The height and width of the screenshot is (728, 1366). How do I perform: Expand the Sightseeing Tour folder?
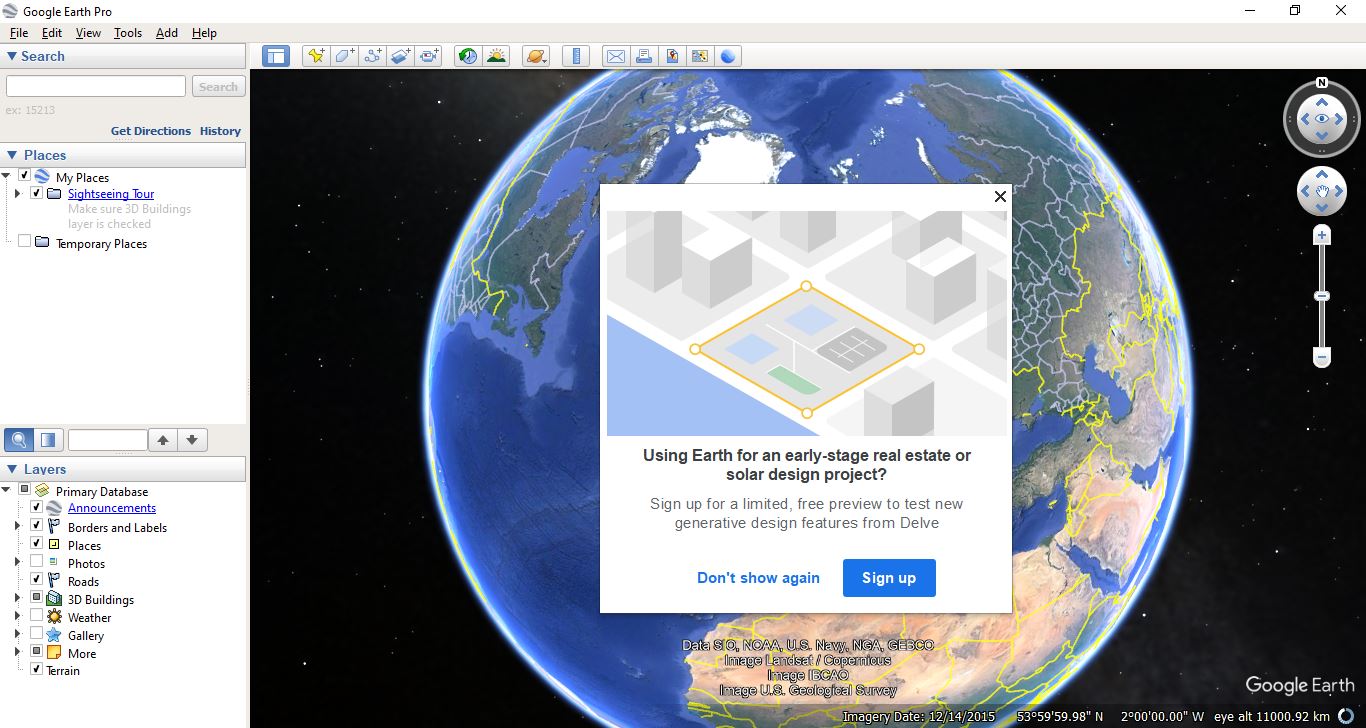18,194
